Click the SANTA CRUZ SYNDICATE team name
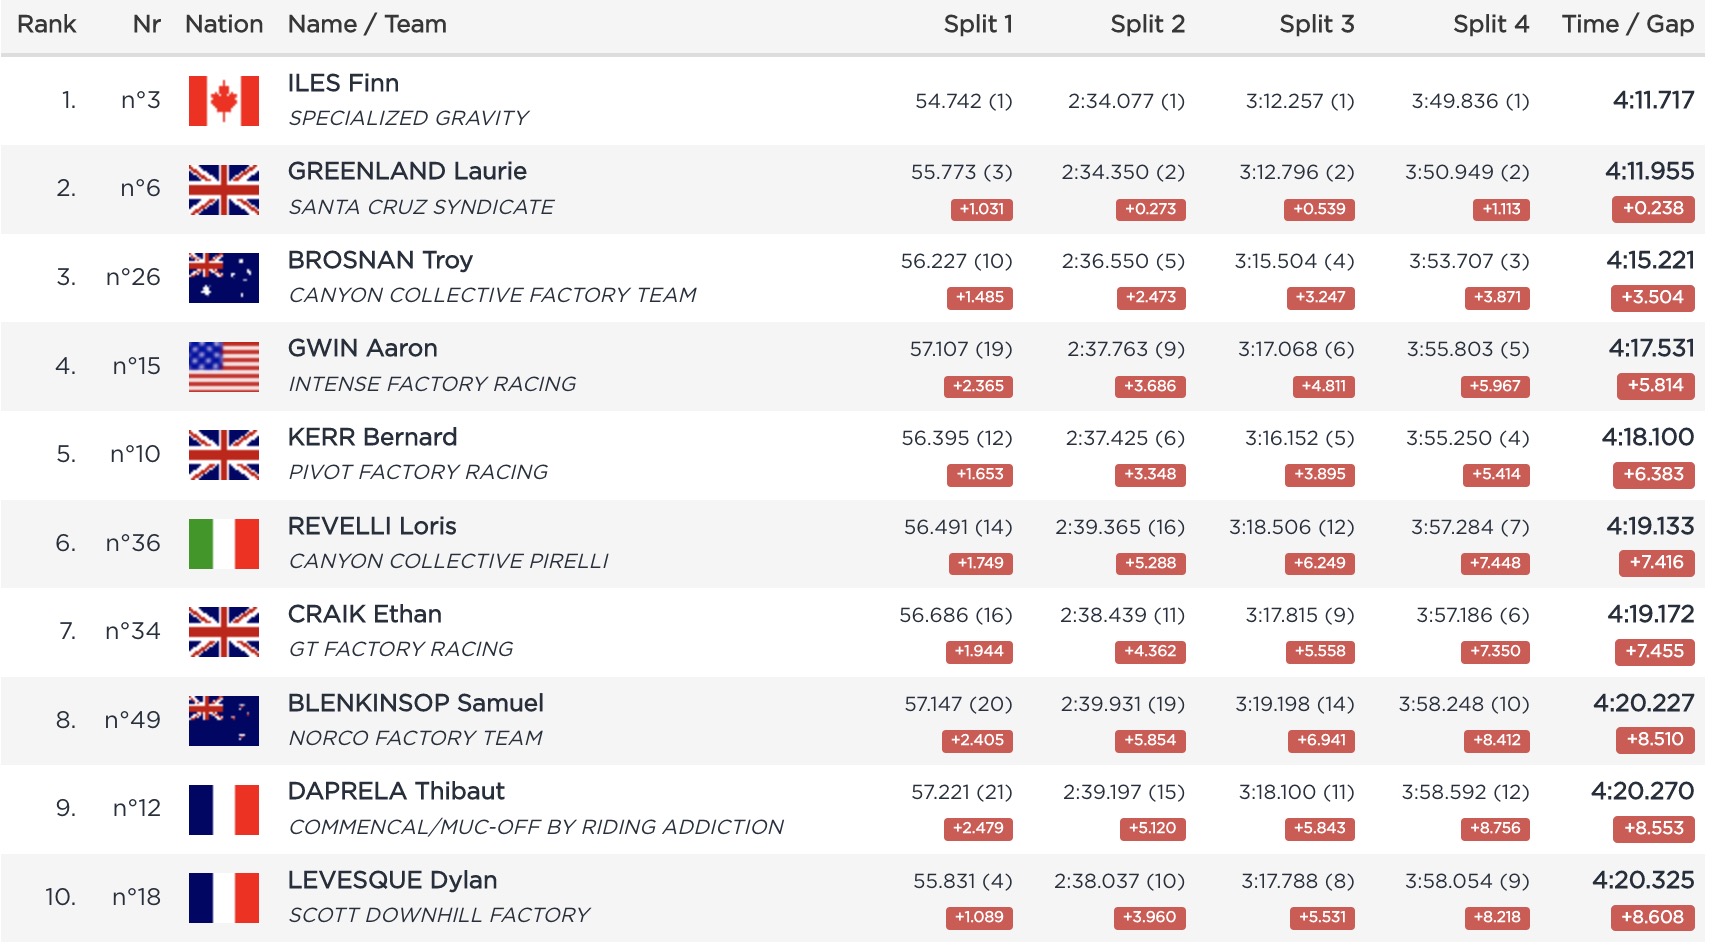The height and width of the screenshot is (950, 1718). point(421,207)
